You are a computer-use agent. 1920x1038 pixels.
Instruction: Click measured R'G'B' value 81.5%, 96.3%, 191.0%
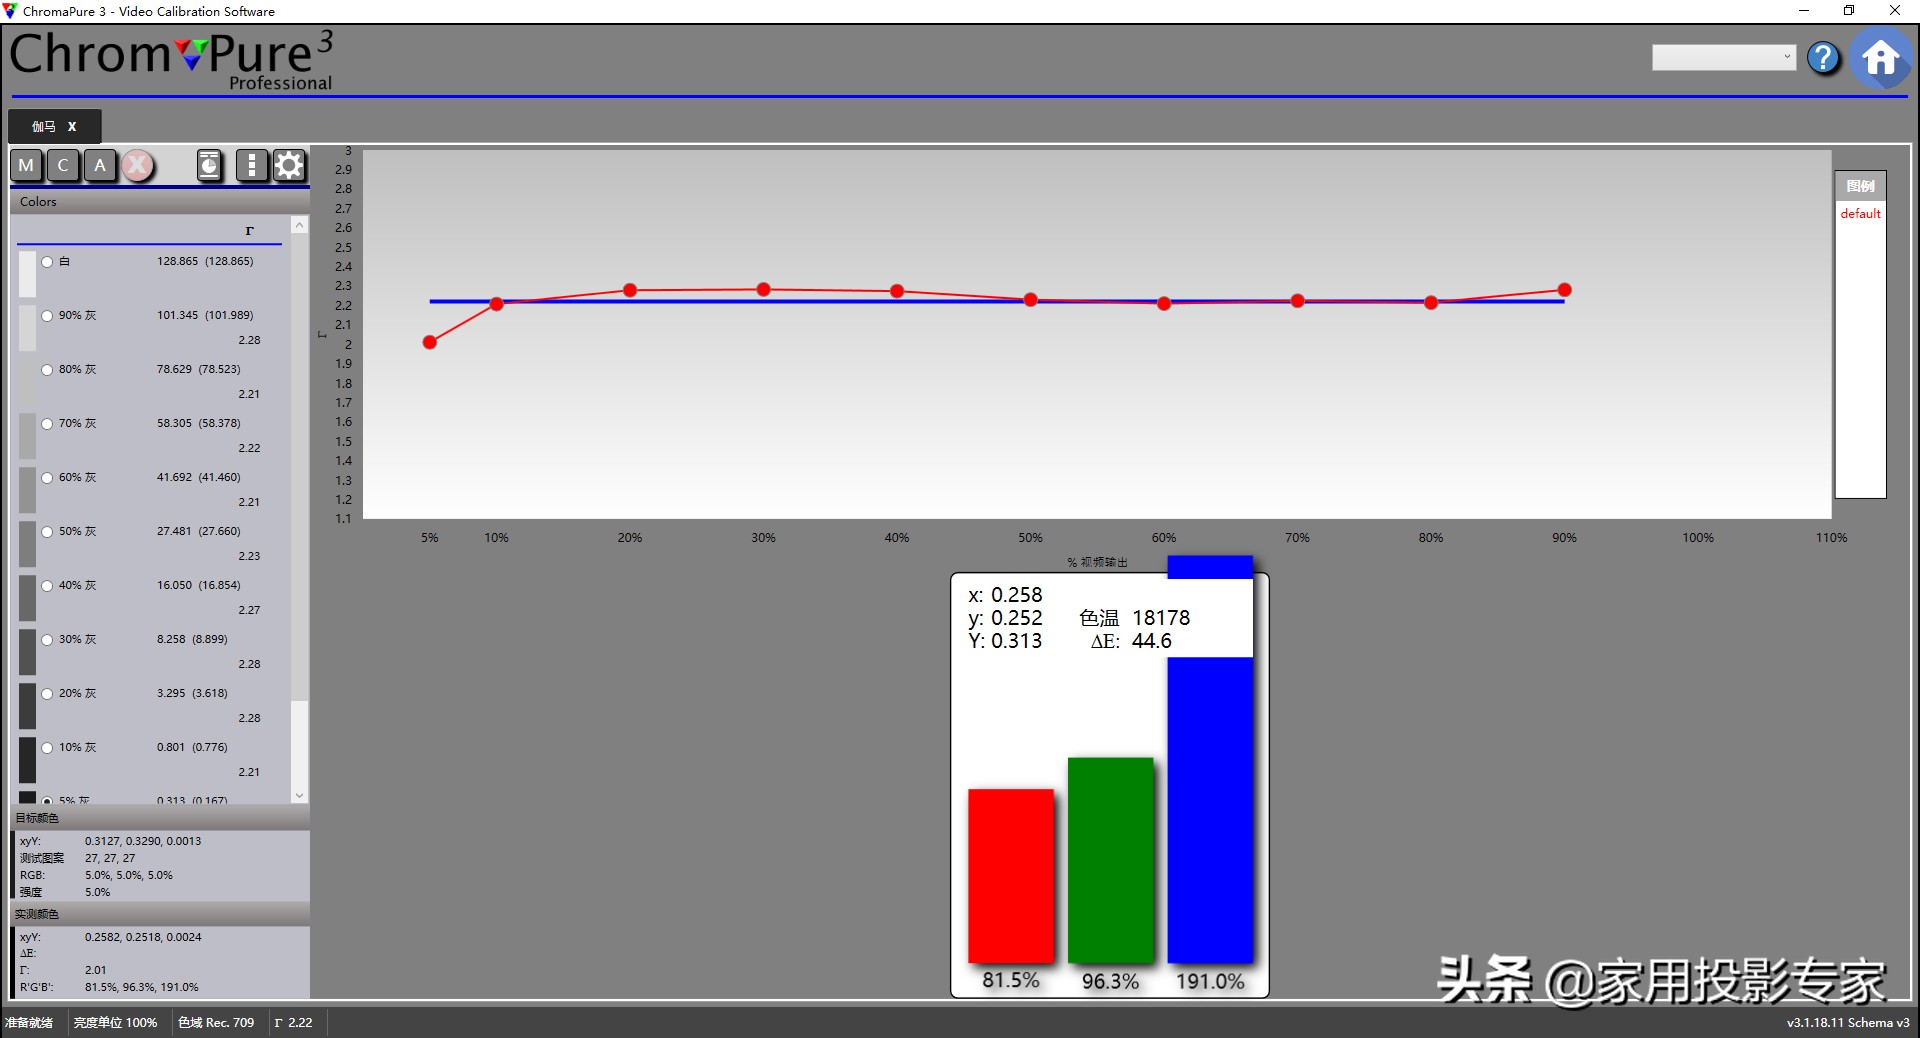[x=142, y=987]
